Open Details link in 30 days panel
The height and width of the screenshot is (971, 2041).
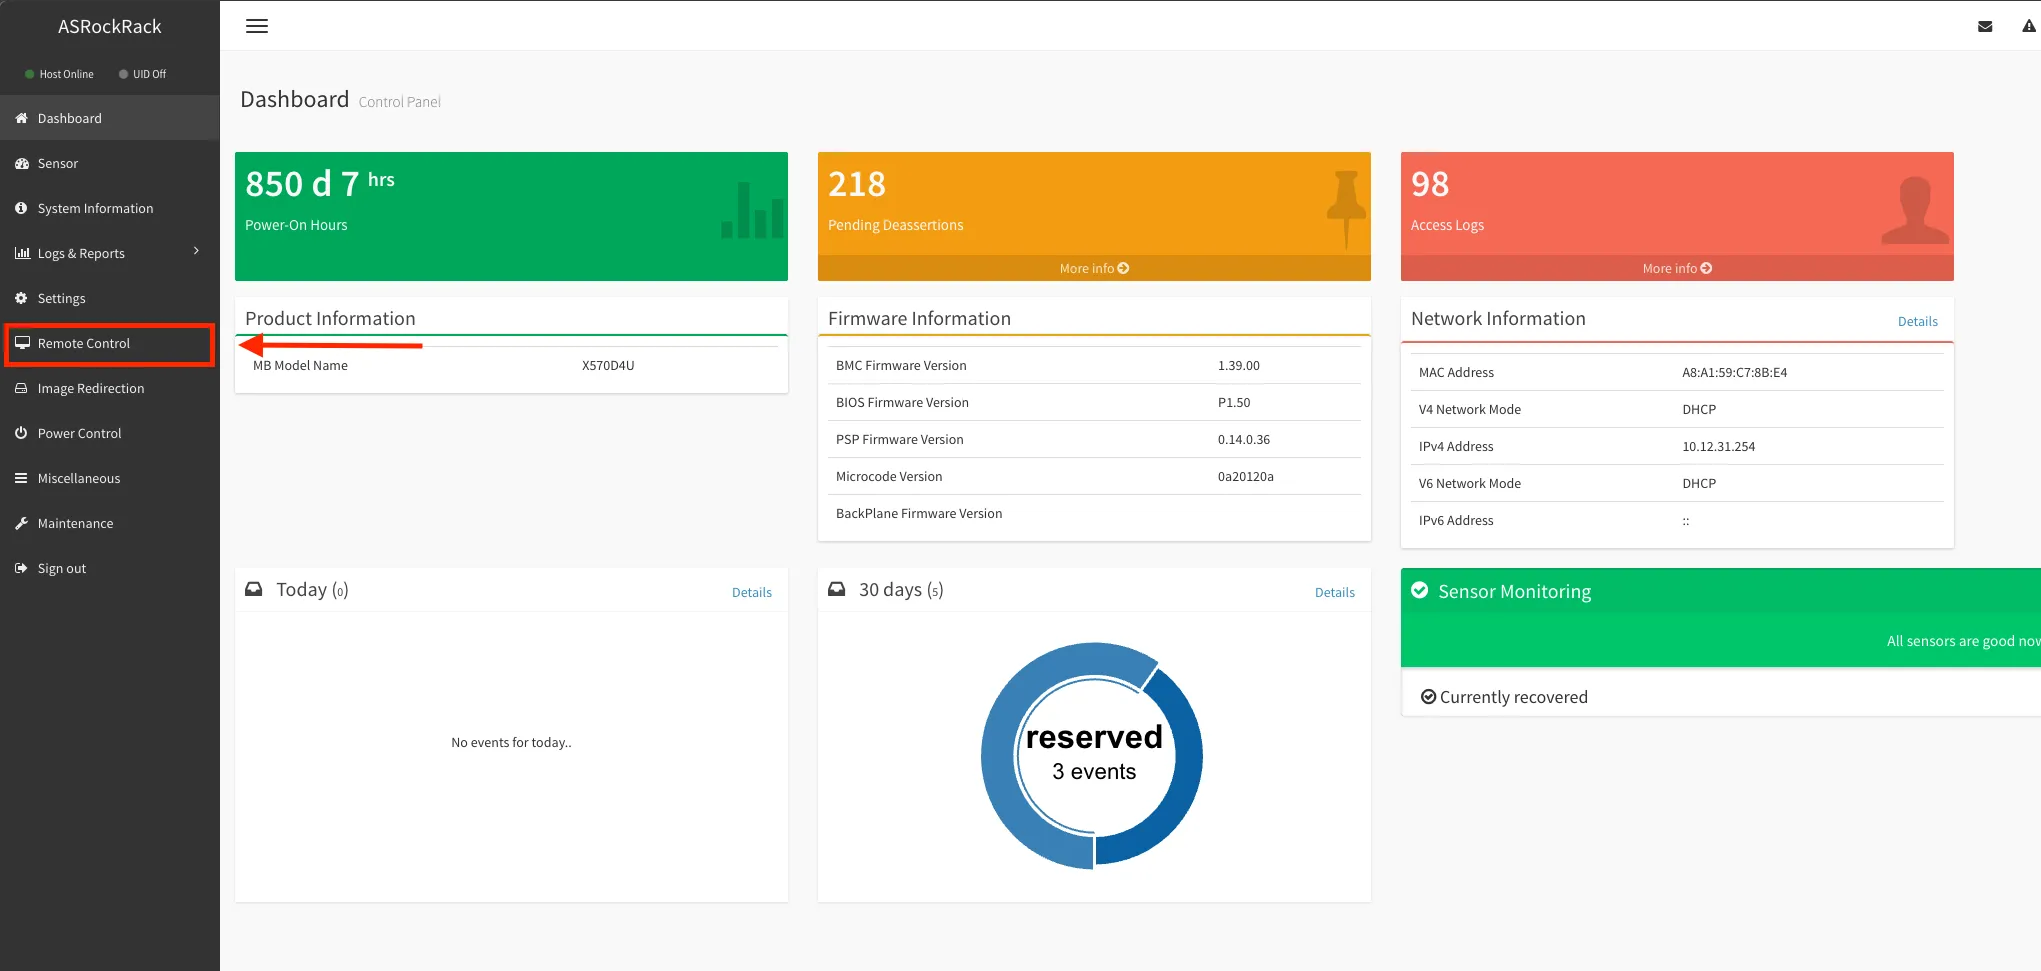click(1334, 592)
